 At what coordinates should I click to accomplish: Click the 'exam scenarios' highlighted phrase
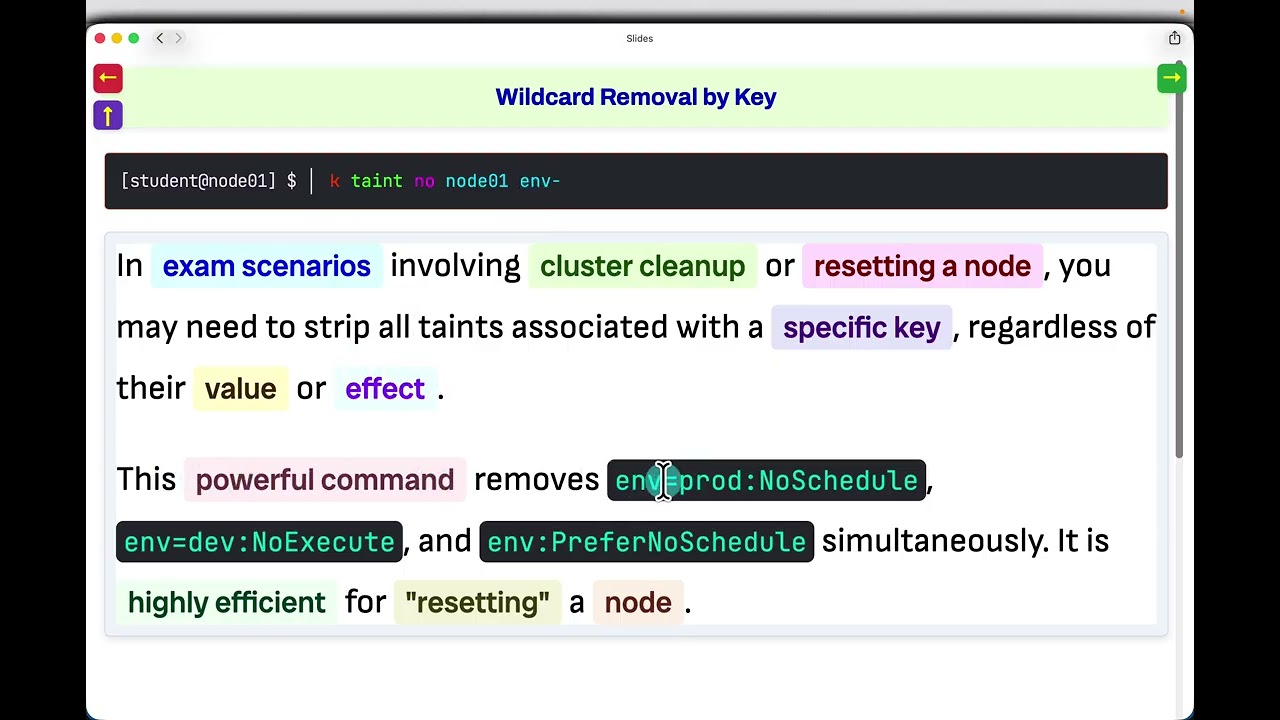point(267,266)
